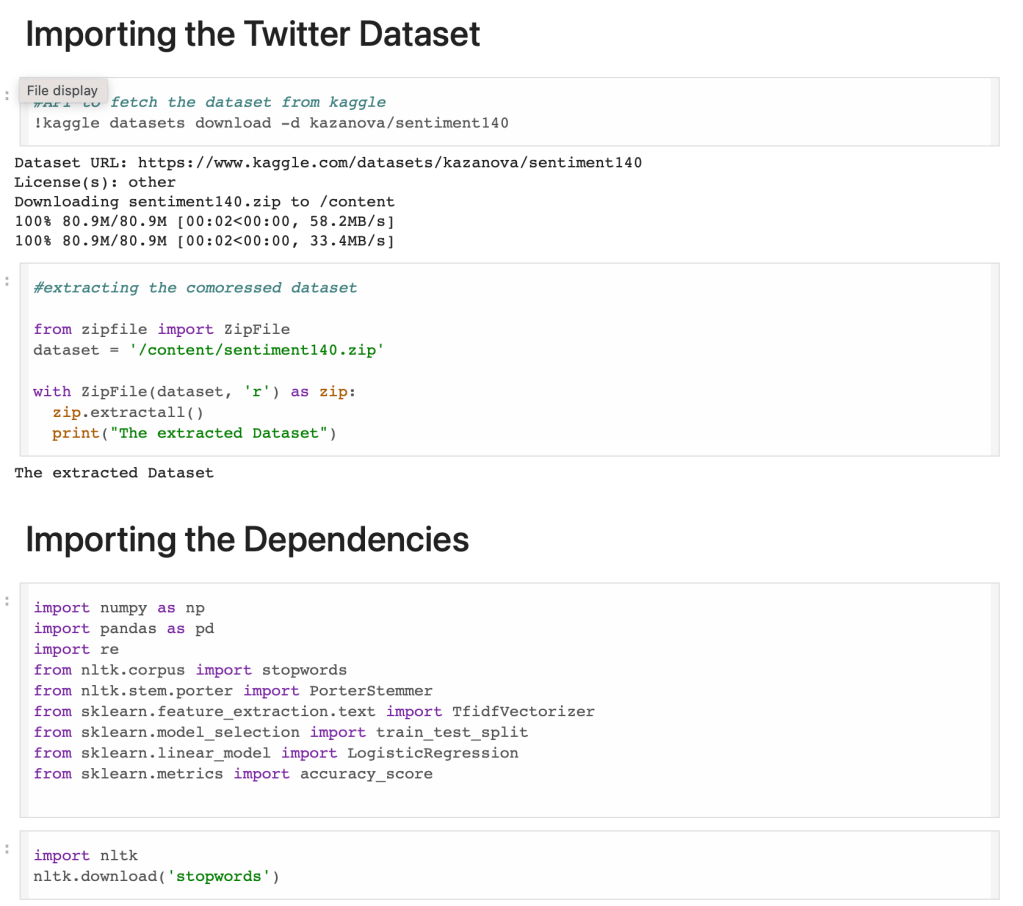The height and width of the screenshot is (906, 1023).
Task: Click the TfidfVectorizer import line
Action: pyautogui.click(x=313, y=712)
